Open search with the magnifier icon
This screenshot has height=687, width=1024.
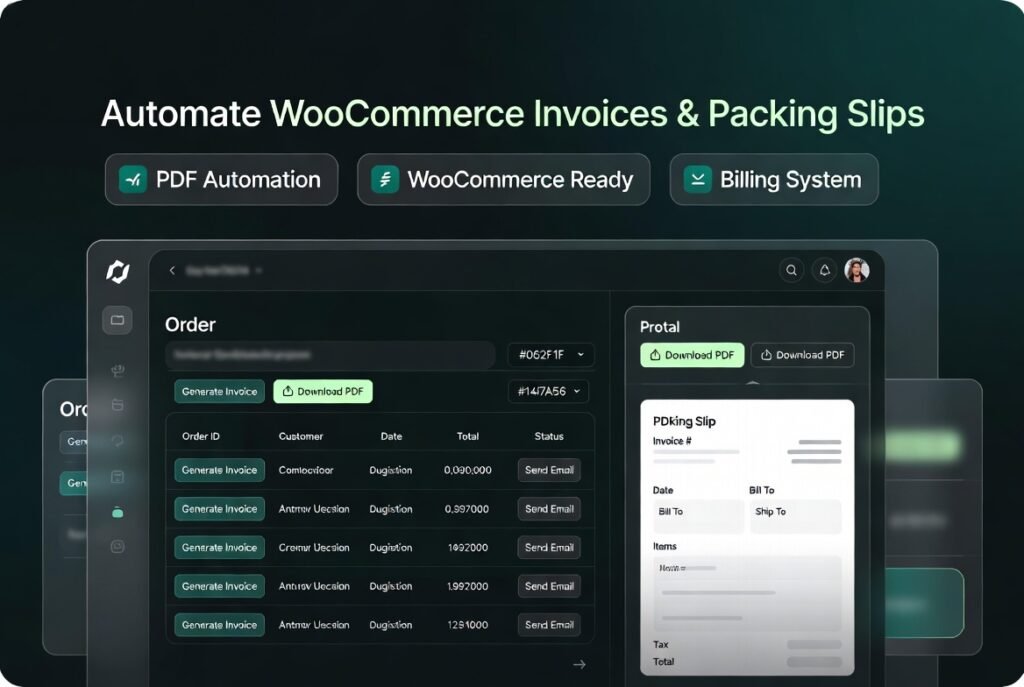(791, 270)
